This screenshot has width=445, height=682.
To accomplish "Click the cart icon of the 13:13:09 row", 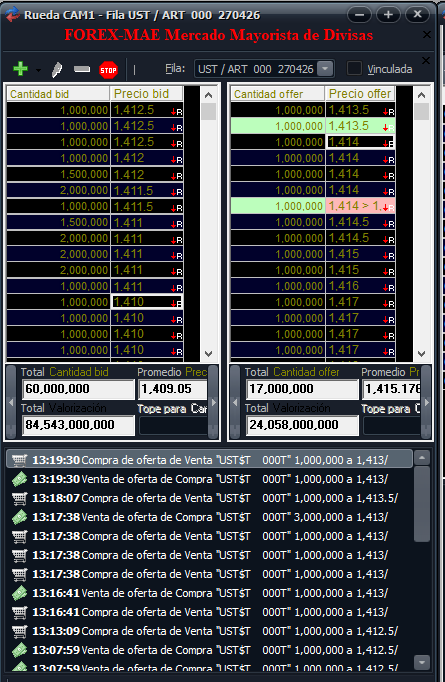I will 20,631.
